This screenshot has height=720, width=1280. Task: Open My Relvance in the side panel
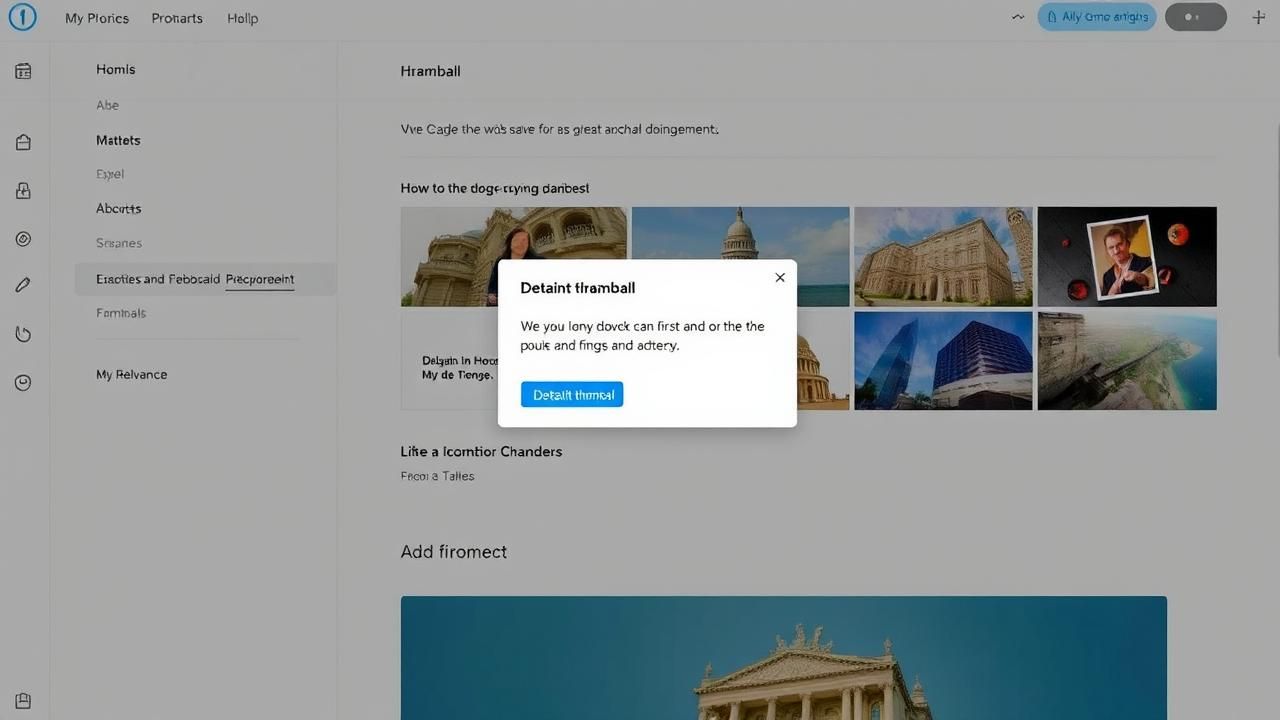click(x=131, y=375)
